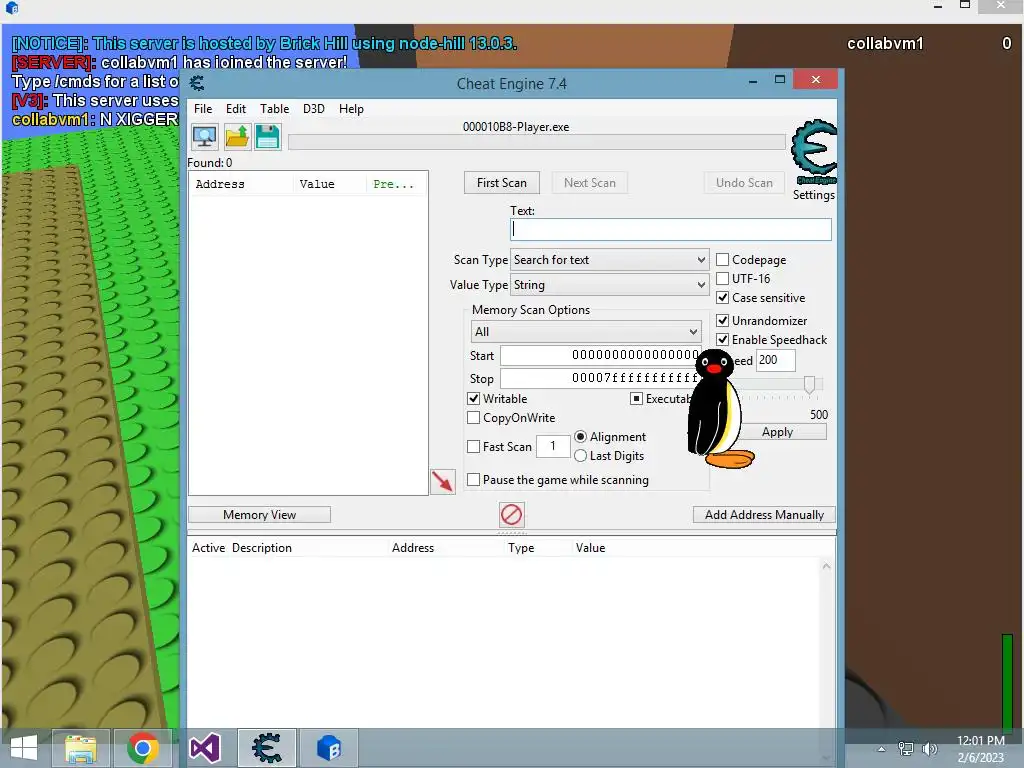Open the Help menu
The image size is (1024, 768).
pyautogui.click(x=351, y=109)
